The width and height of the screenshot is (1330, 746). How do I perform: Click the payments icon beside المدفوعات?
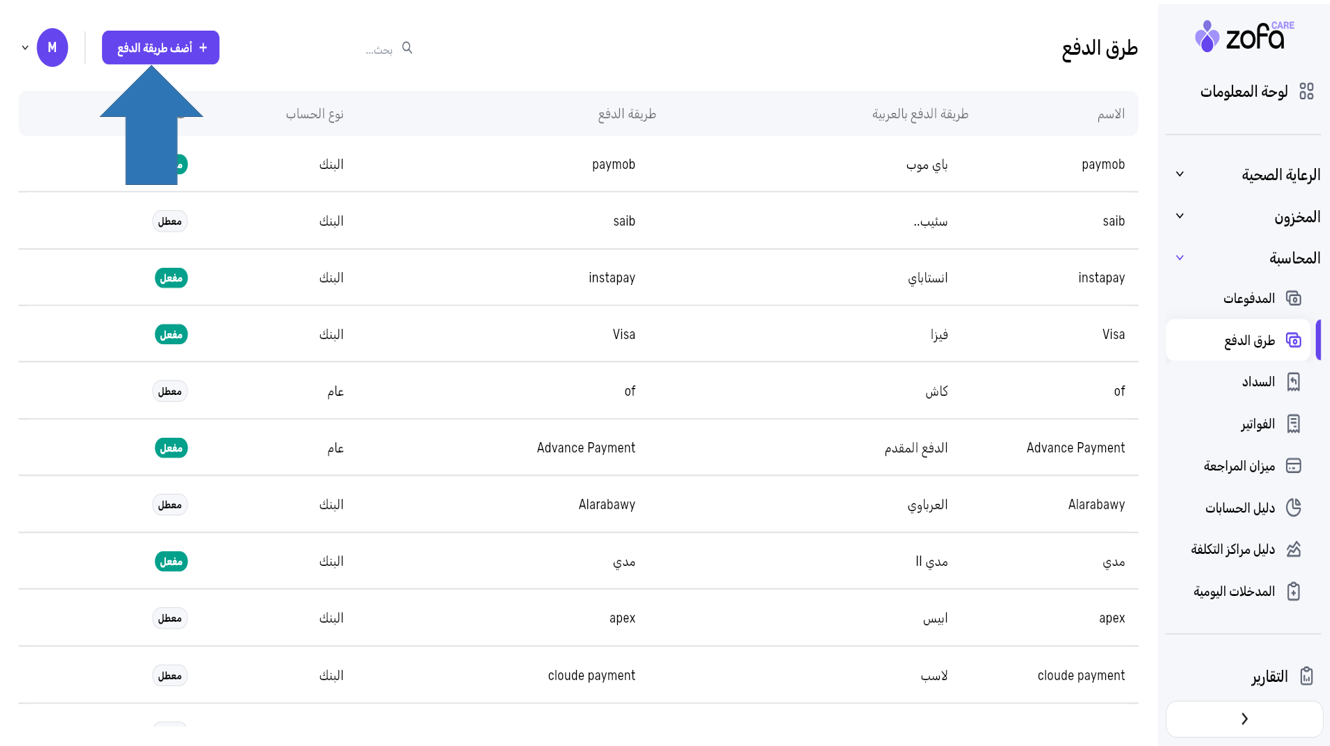(1293, 298)
